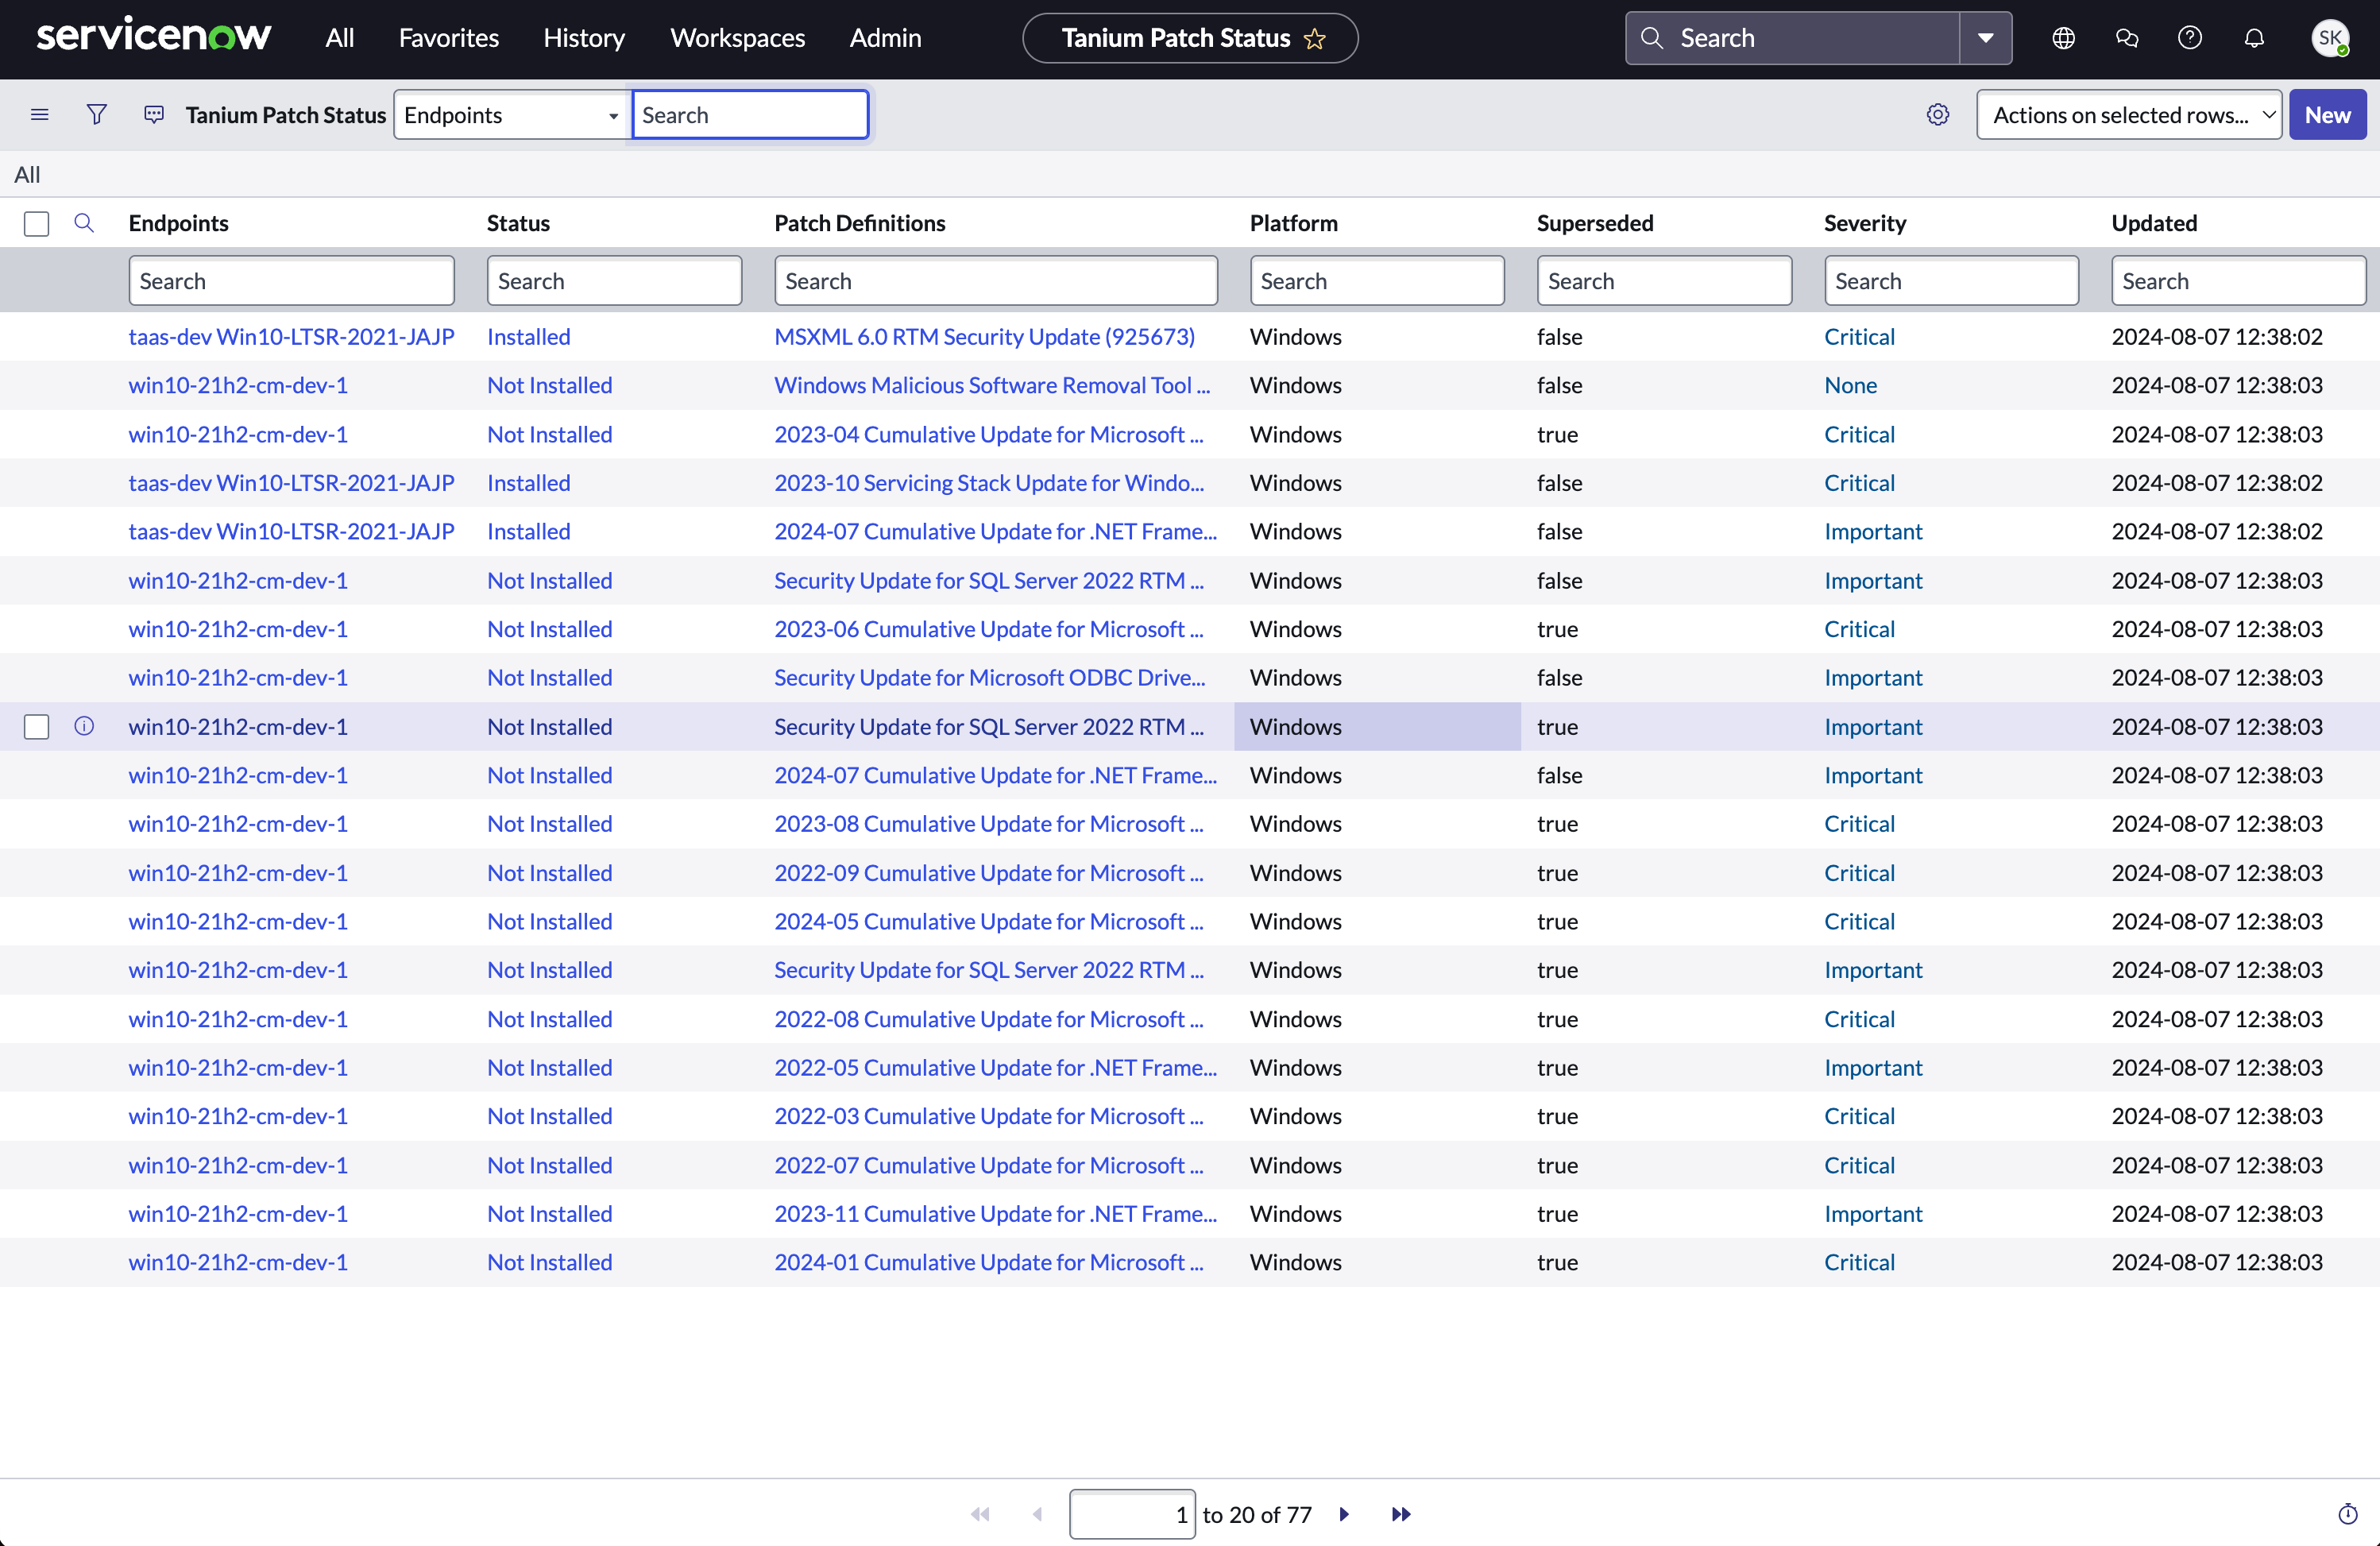Screen dimensions: 2380x1546
Task: Expand the global search options arrow
Action: tap(1985, 38)
